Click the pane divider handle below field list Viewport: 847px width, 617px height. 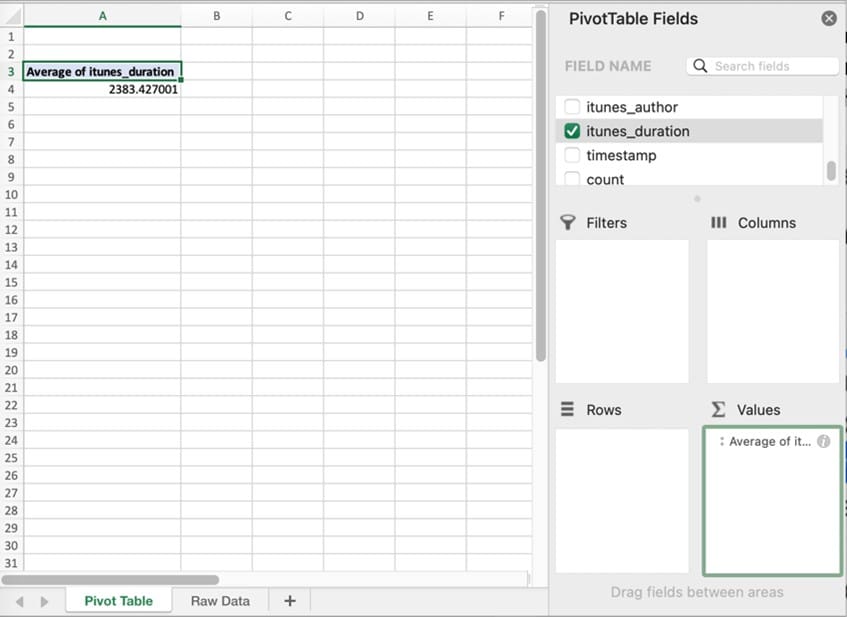[x=697, y=199]
